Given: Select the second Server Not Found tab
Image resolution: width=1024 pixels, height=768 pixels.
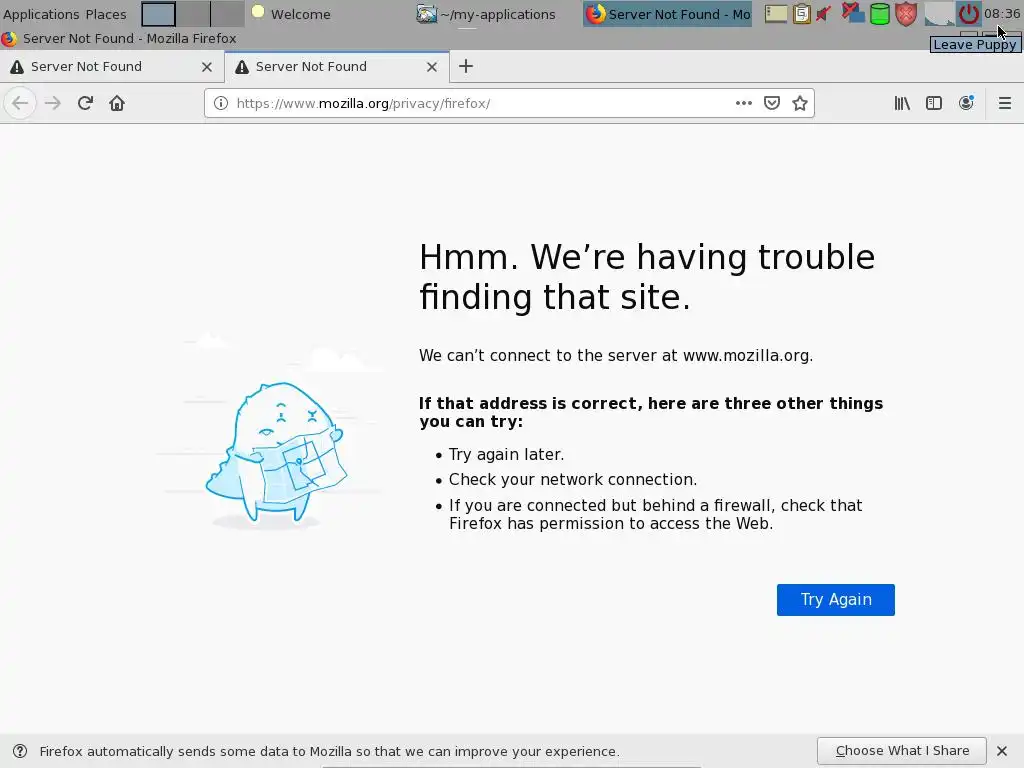Looking at the screenshot, I should [x=337, y=67].
